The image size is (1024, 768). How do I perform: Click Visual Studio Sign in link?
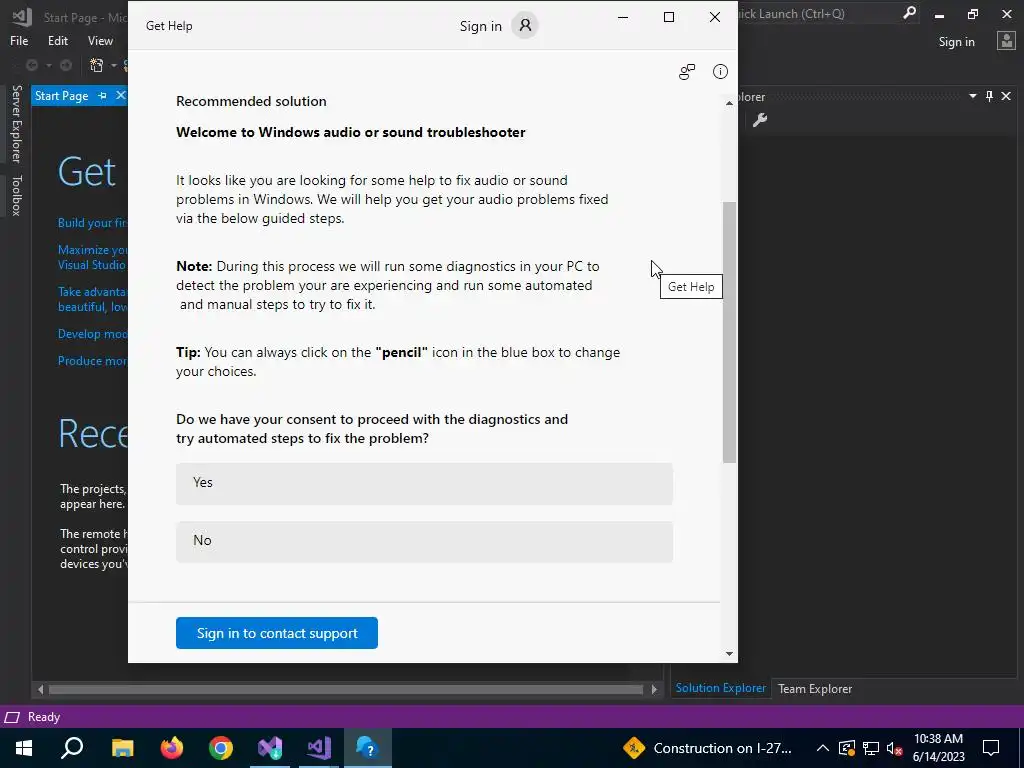pos(956,42)
